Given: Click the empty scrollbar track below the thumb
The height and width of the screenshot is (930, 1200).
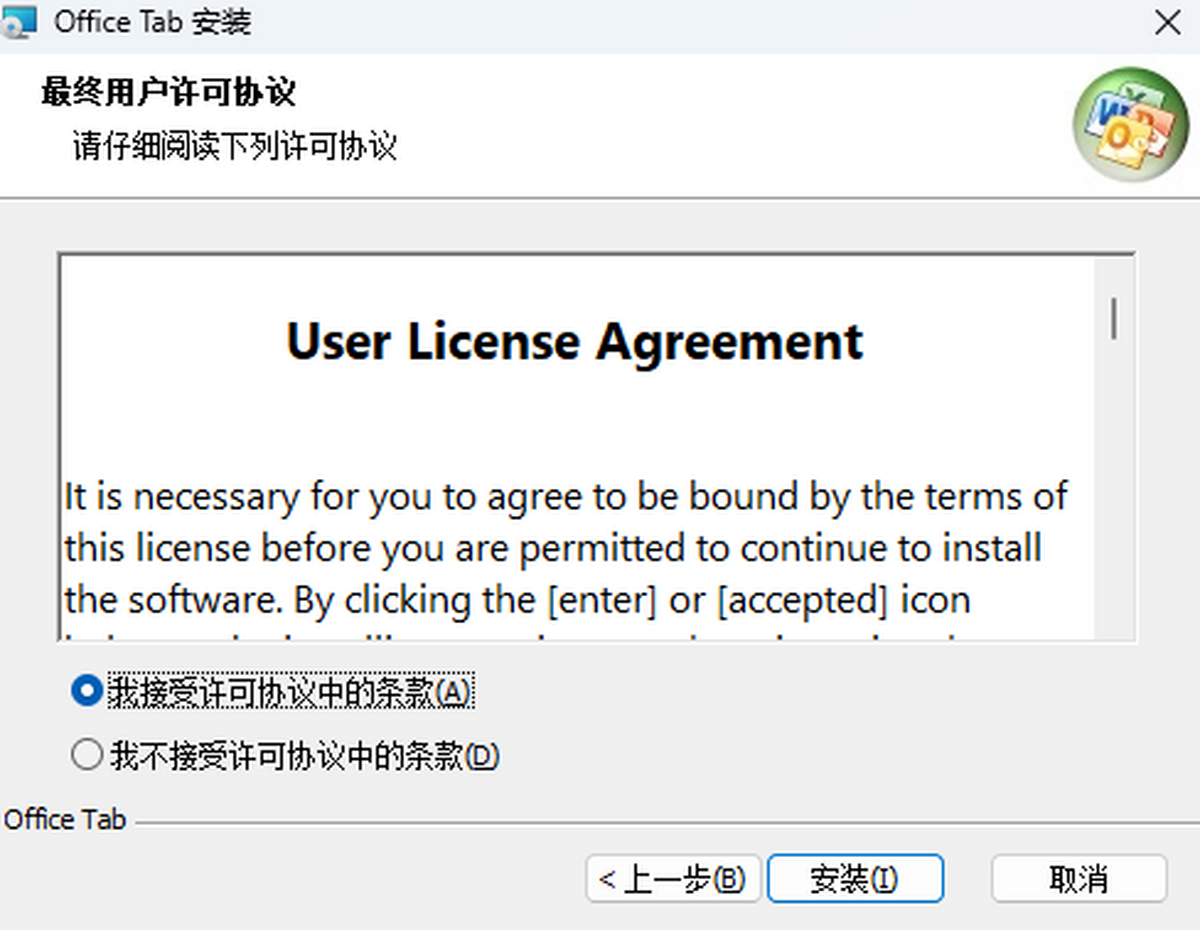Looking at the screenshot, I should coord(1114,500).
